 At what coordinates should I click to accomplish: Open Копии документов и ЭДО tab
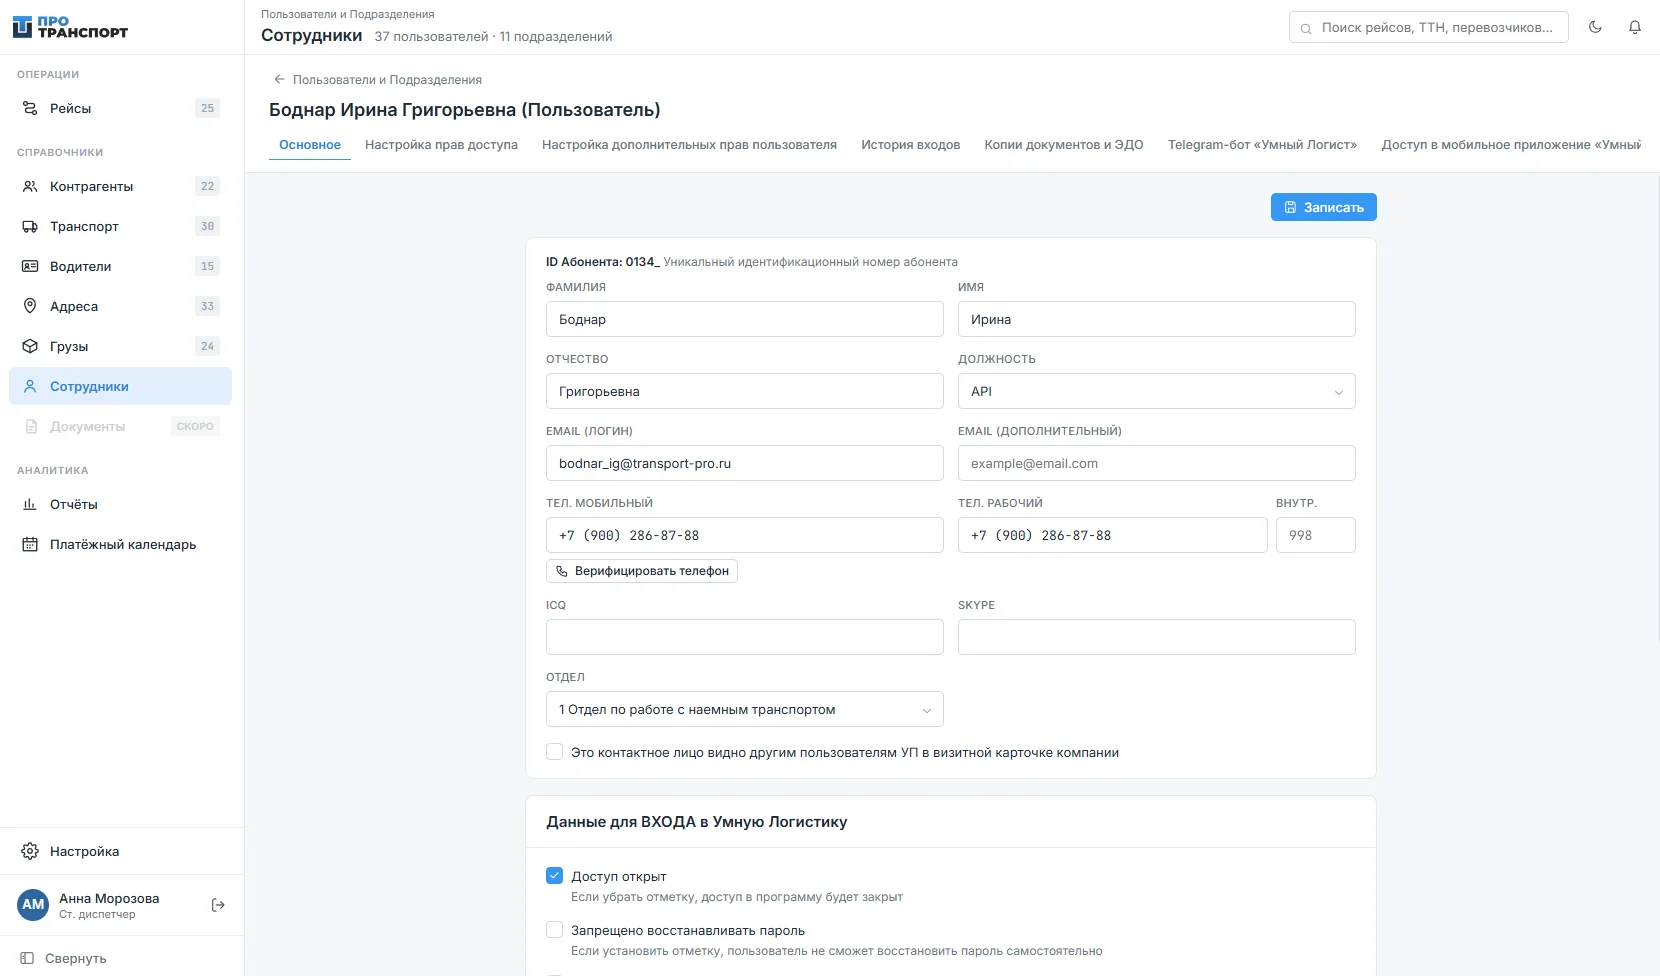click(1064, 145)
